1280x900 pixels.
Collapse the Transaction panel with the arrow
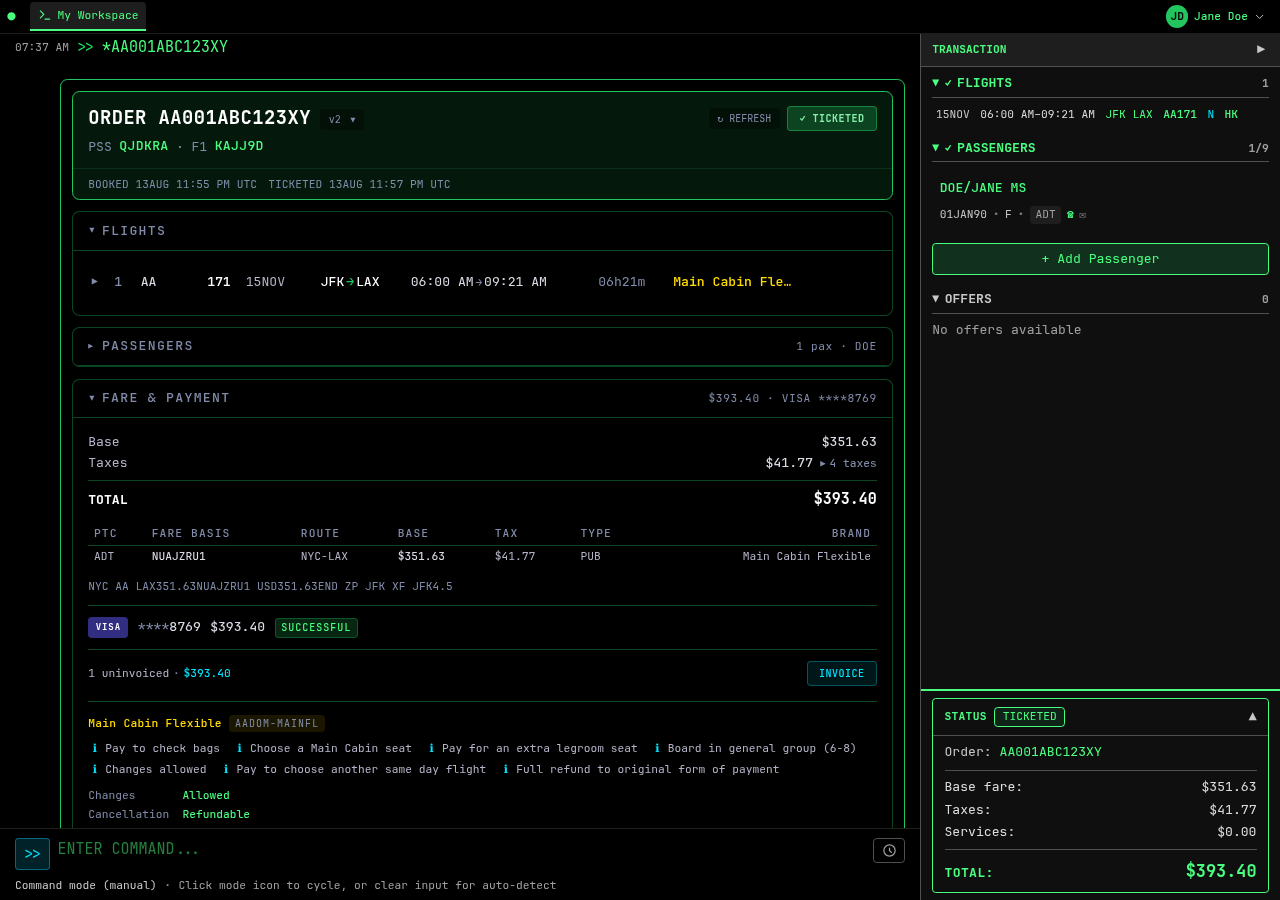tap(1261, 49)
